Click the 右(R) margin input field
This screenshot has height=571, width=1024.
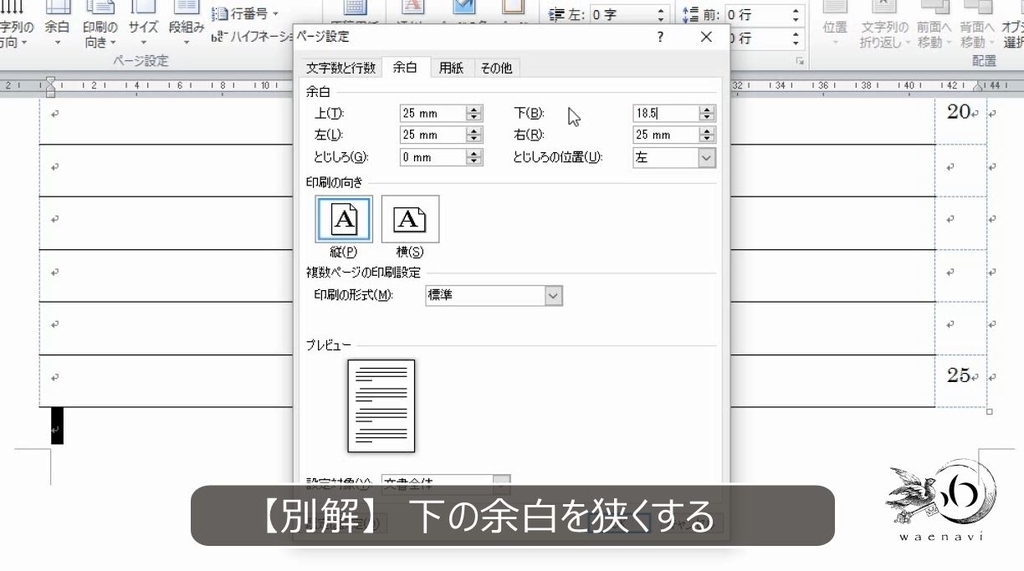coord(666,135)
